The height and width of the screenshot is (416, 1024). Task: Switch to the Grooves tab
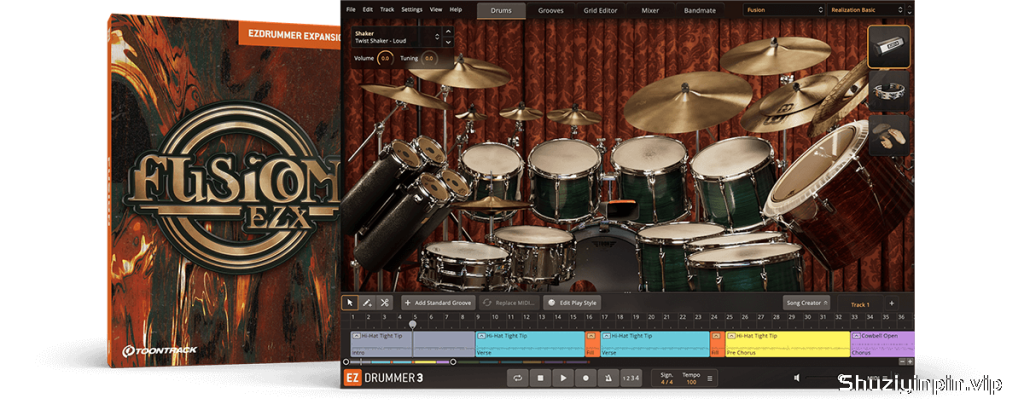551,10
